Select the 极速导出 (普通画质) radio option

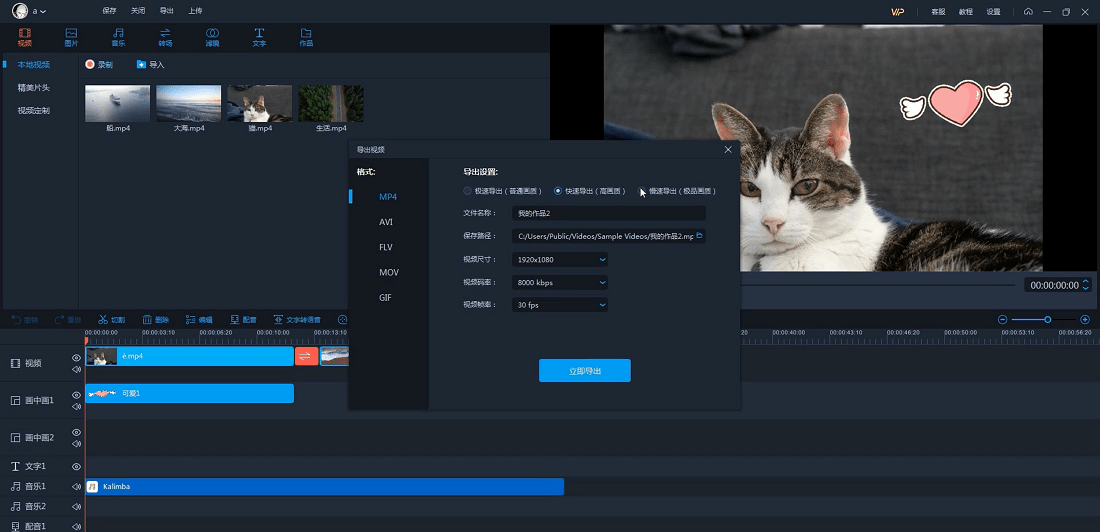coord(467,191)
